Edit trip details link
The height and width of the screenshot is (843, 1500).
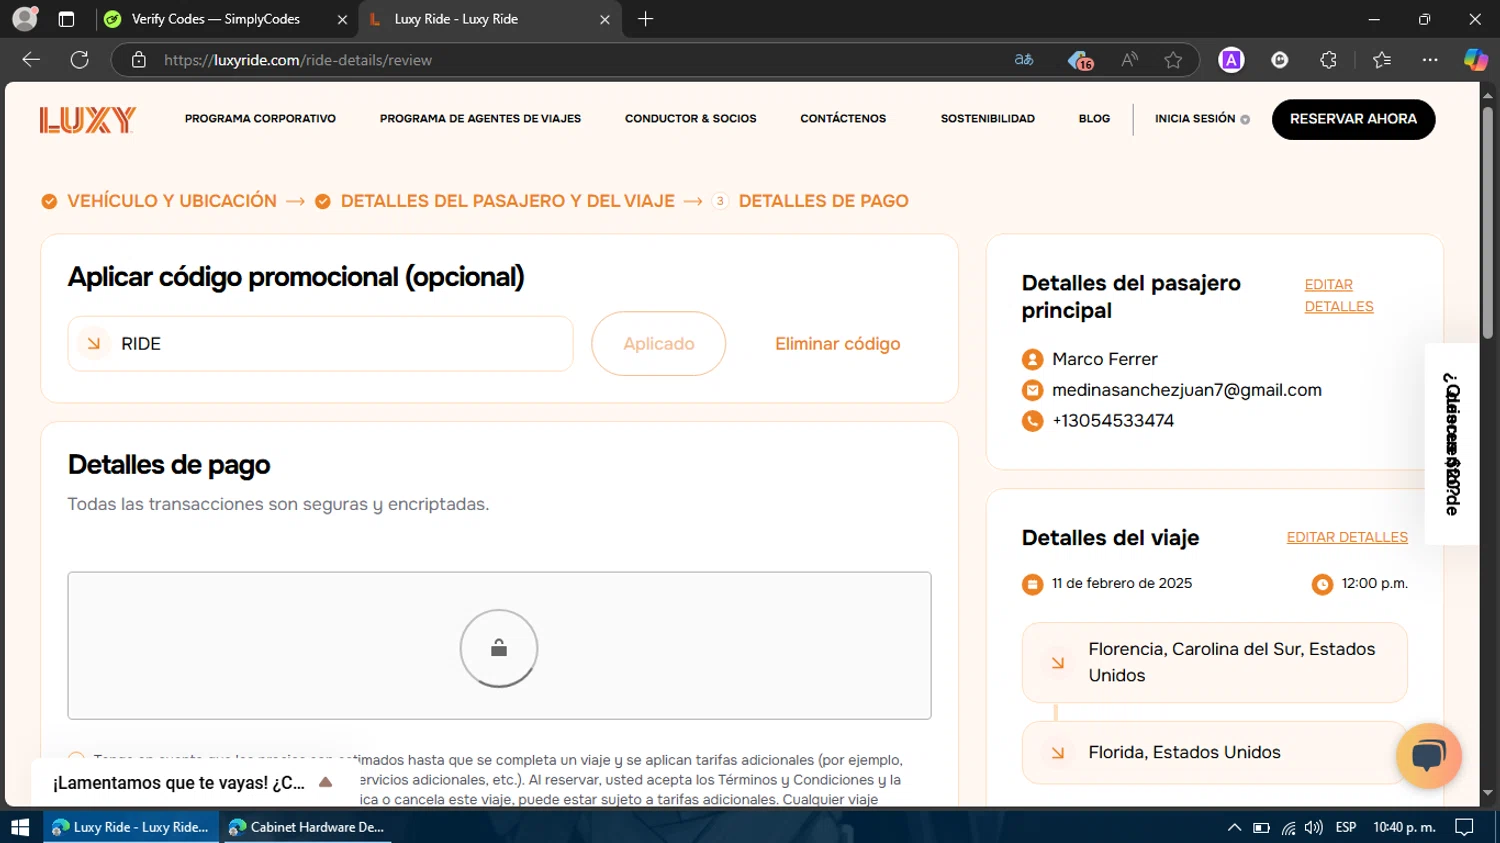click(1347, 538)
